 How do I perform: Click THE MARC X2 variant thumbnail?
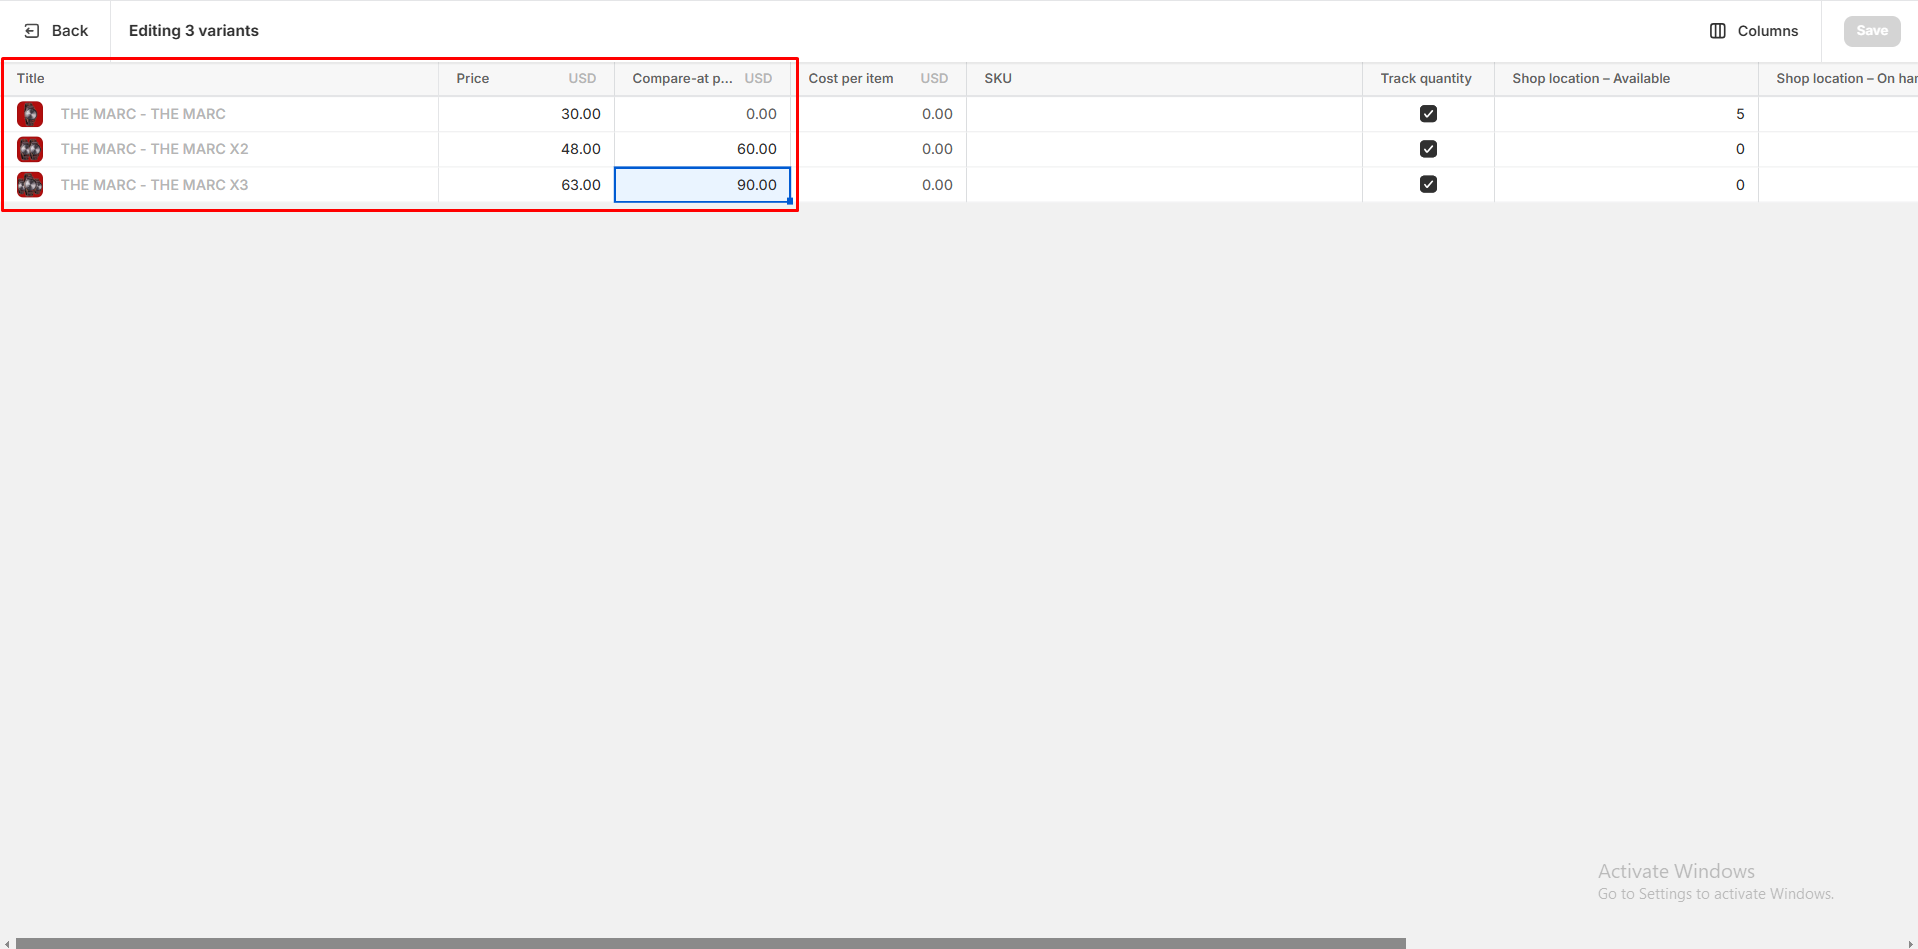point(30,149)
